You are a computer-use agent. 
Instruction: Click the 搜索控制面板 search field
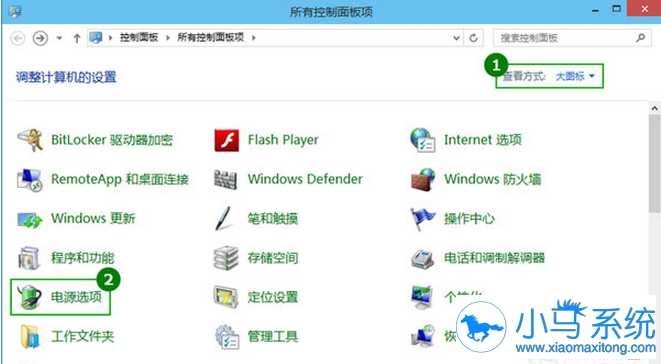pyautogui.click(x=572, y=38)
